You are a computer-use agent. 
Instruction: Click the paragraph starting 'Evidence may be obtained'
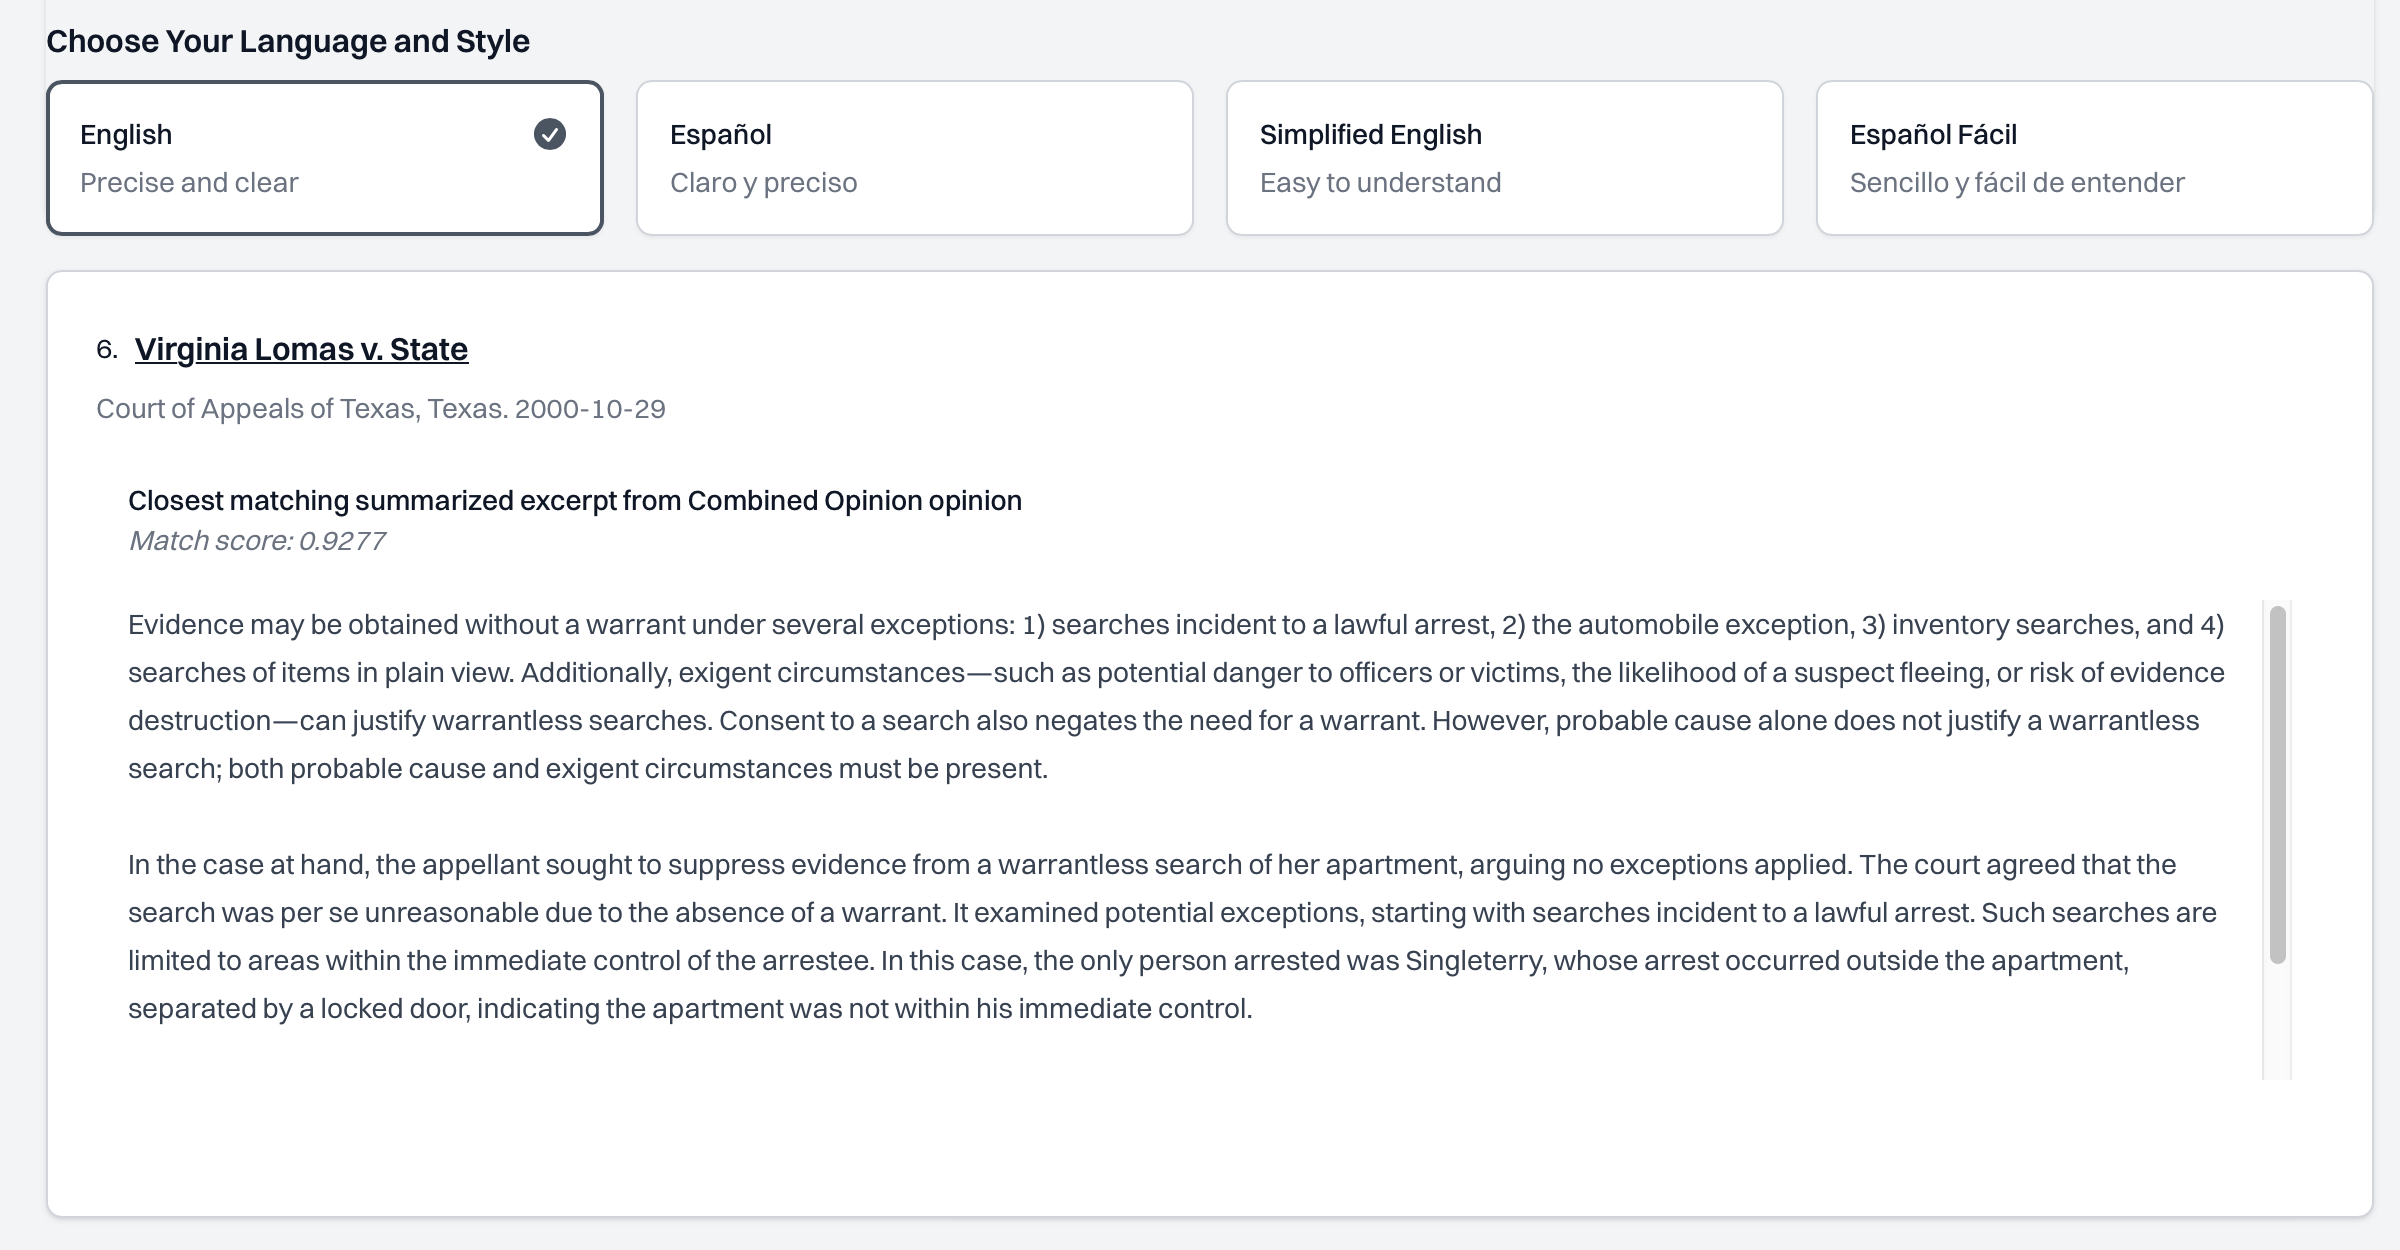[x=1176, y=697]
